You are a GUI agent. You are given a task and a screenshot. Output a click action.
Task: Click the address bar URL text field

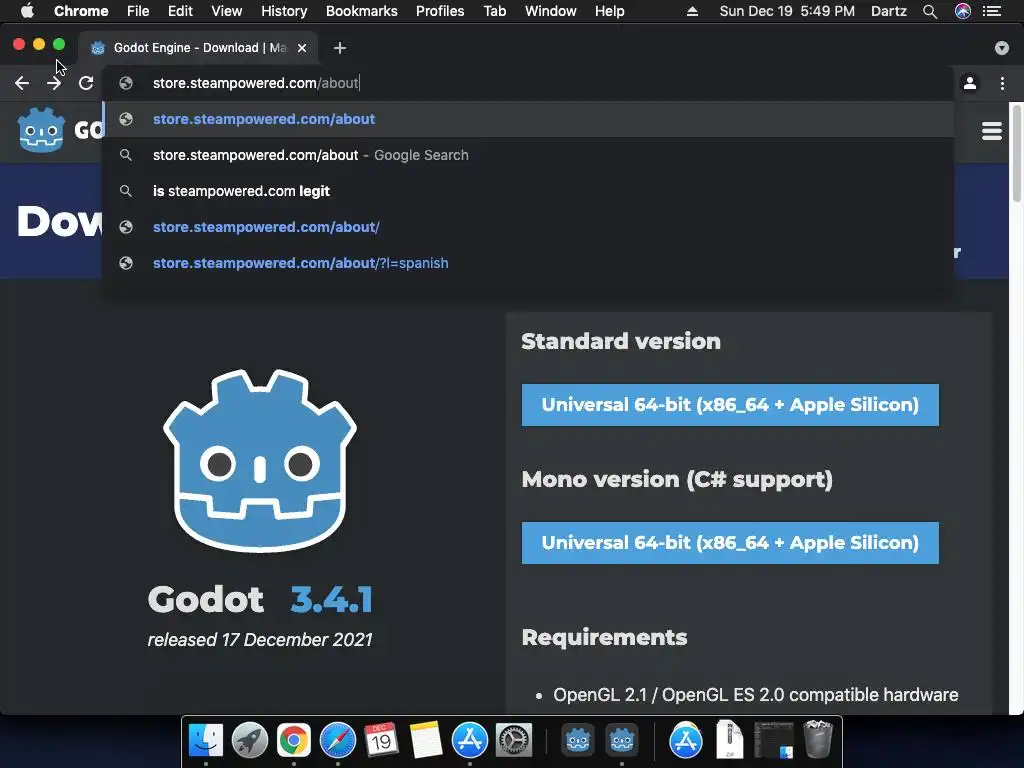(x=529, y=83)
